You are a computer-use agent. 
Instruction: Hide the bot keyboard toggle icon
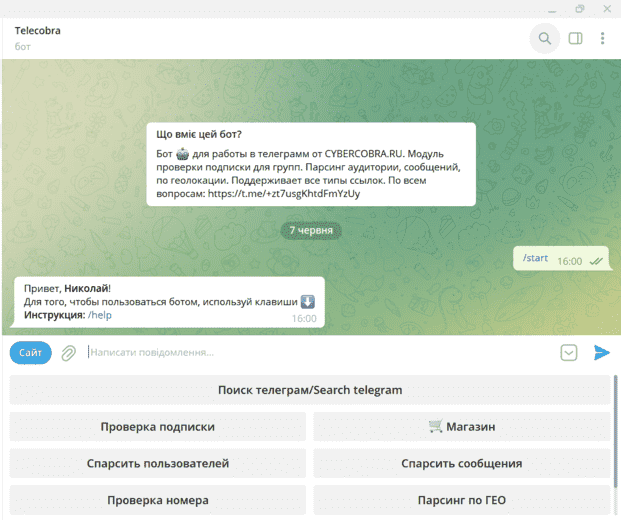coord(569,352)
